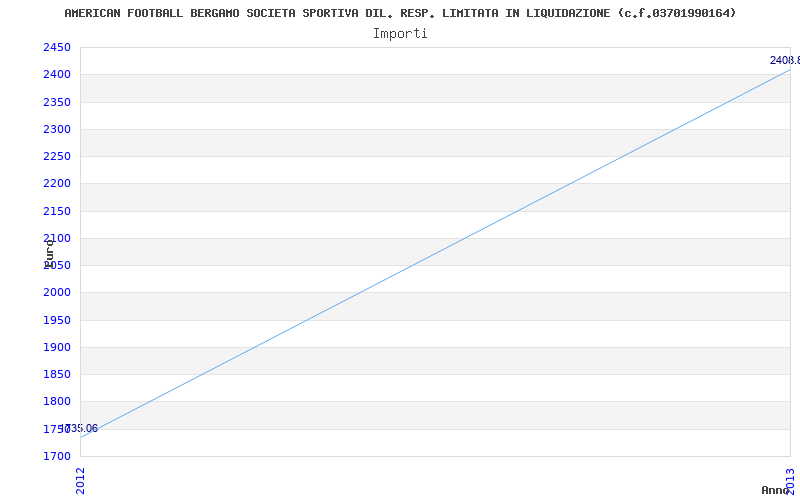Image resolution: width=800 pixels, height=500 pixels.
Task: Click the Euro axis title
Action: click(x=49, y=254)
